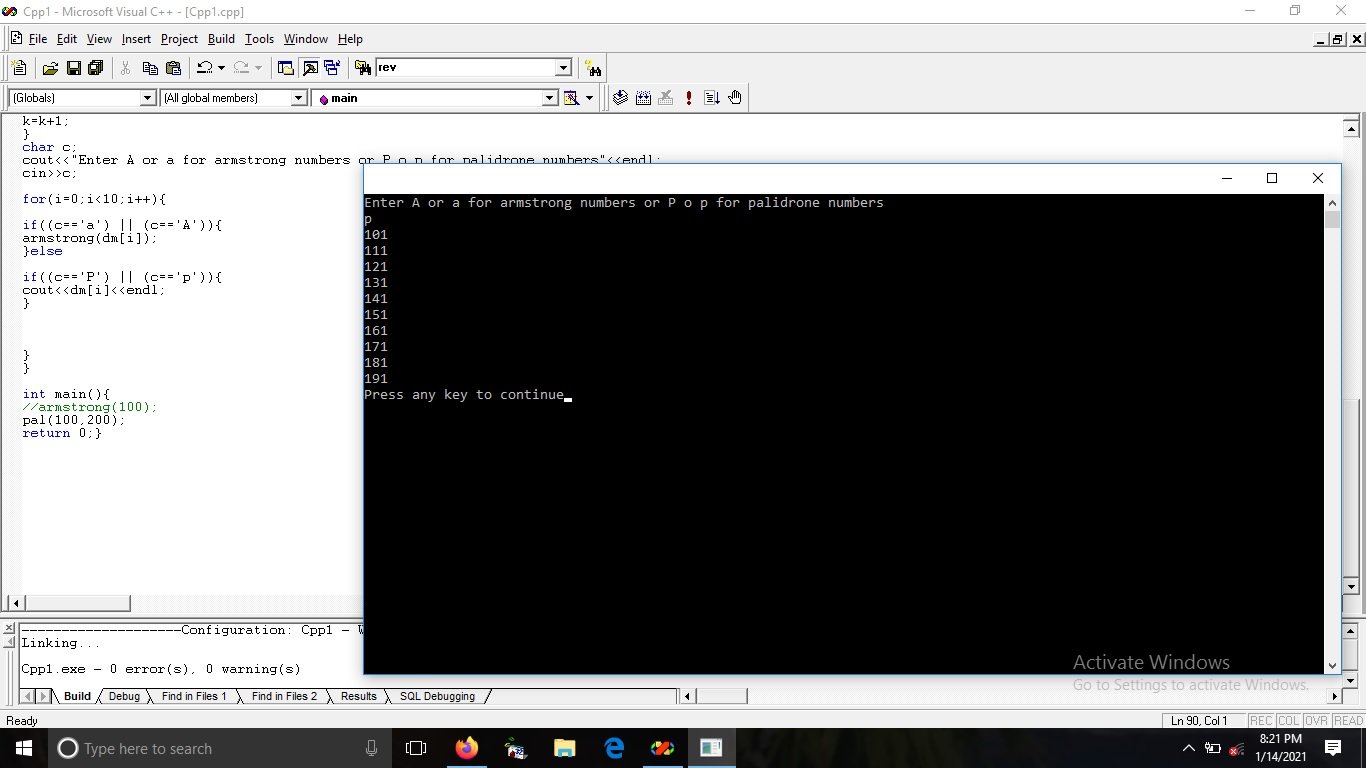The image size is (1366, 768).
Task: Save all open files
Action: pyautogui.click(x=96, y=68)
